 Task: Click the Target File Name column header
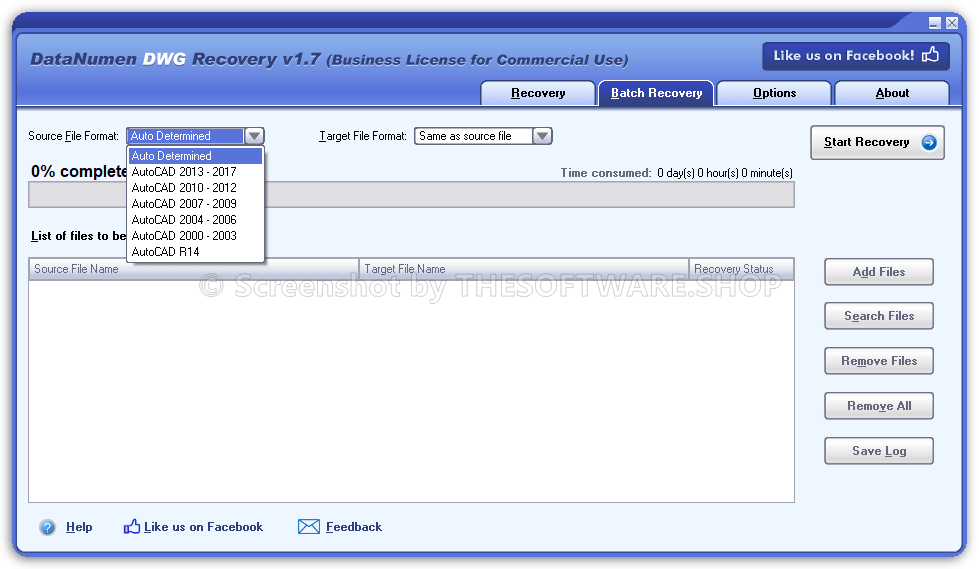pos(524,269)
